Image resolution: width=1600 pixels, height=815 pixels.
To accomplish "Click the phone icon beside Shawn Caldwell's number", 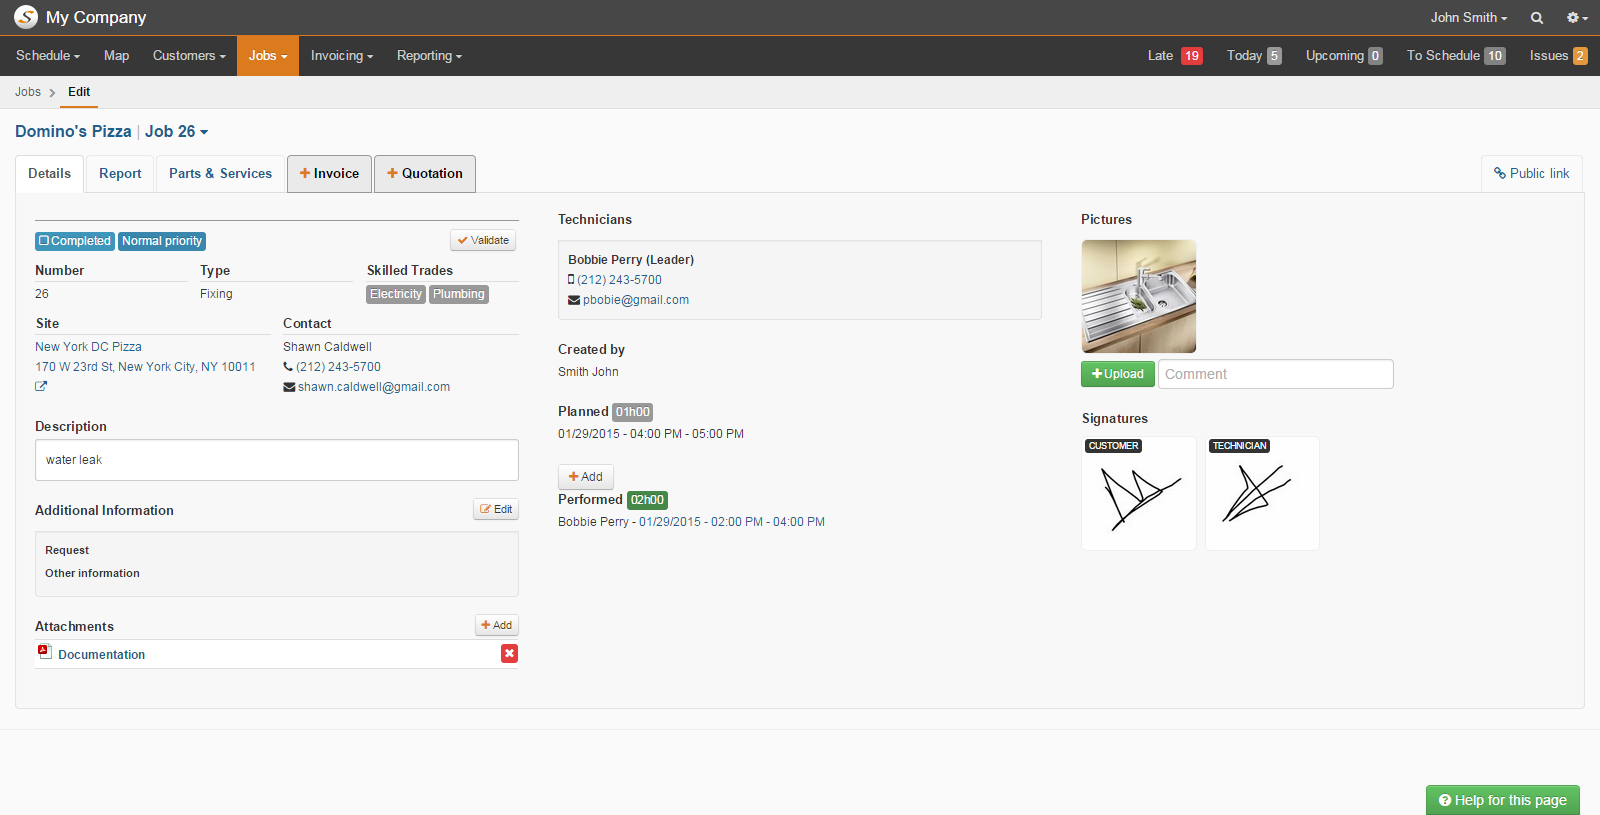I will coord(288,367).
